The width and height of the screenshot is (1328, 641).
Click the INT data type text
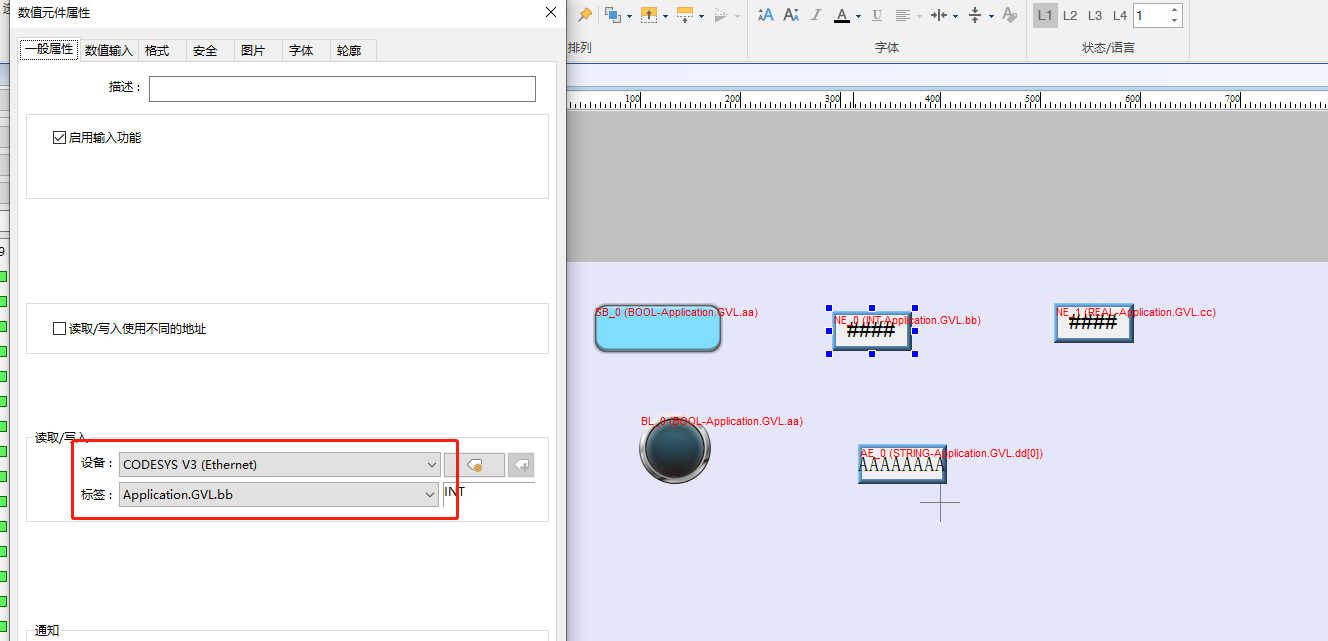pyautogui.click(x=454, y=492)
